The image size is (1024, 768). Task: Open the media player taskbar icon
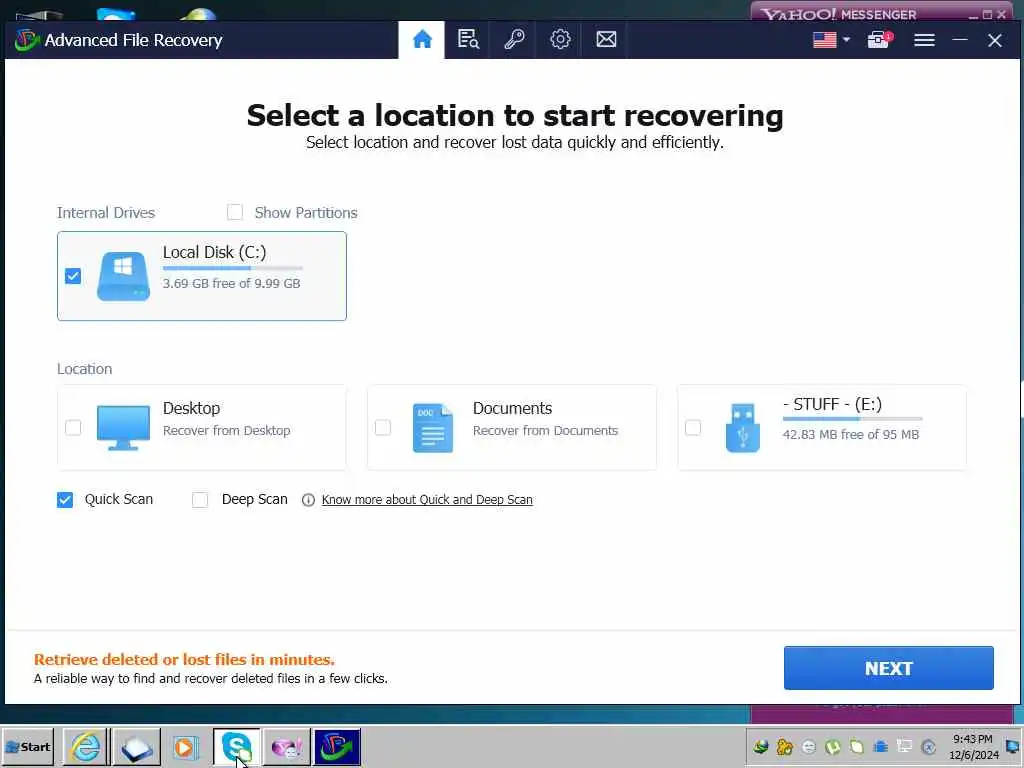[x=185, y=746]
